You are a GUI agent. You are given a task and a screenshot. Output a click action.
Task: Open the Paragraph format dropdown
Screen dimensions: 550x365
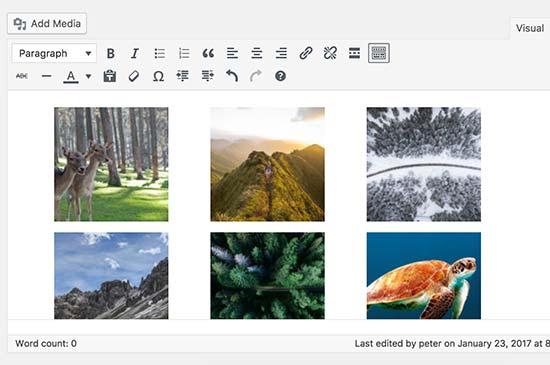54,53
